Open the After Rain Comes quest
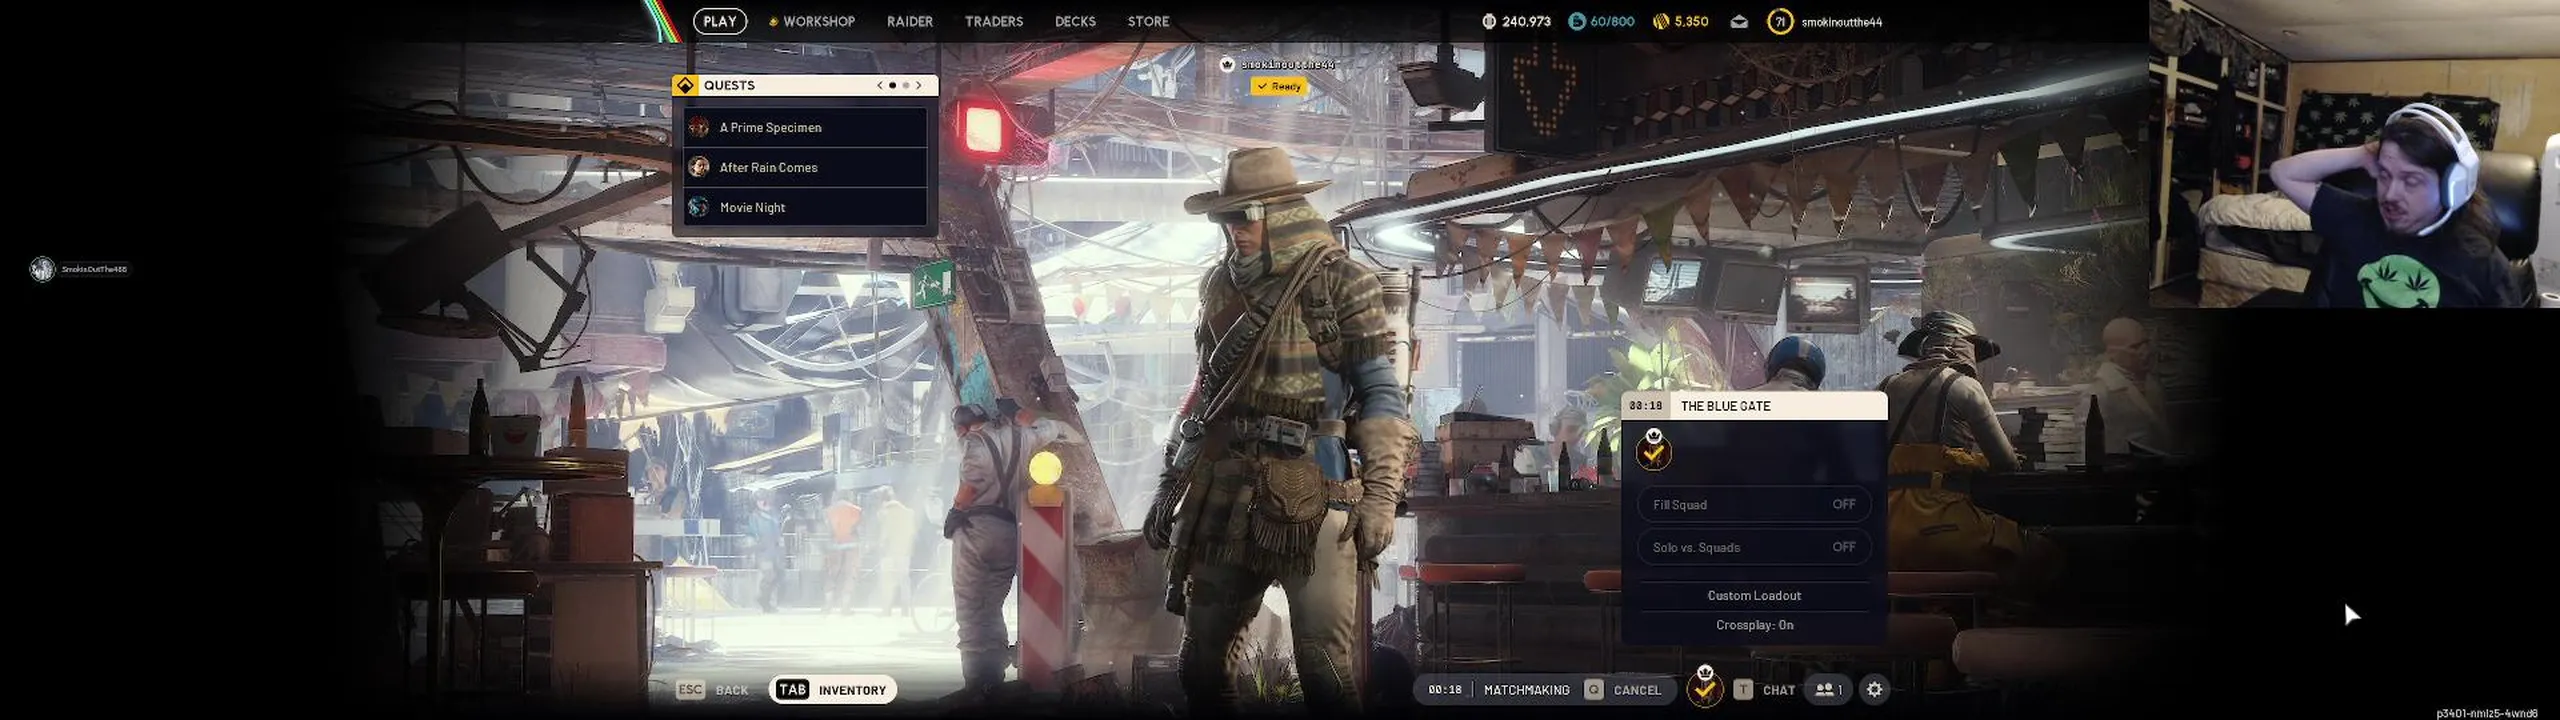 (805, 167)
